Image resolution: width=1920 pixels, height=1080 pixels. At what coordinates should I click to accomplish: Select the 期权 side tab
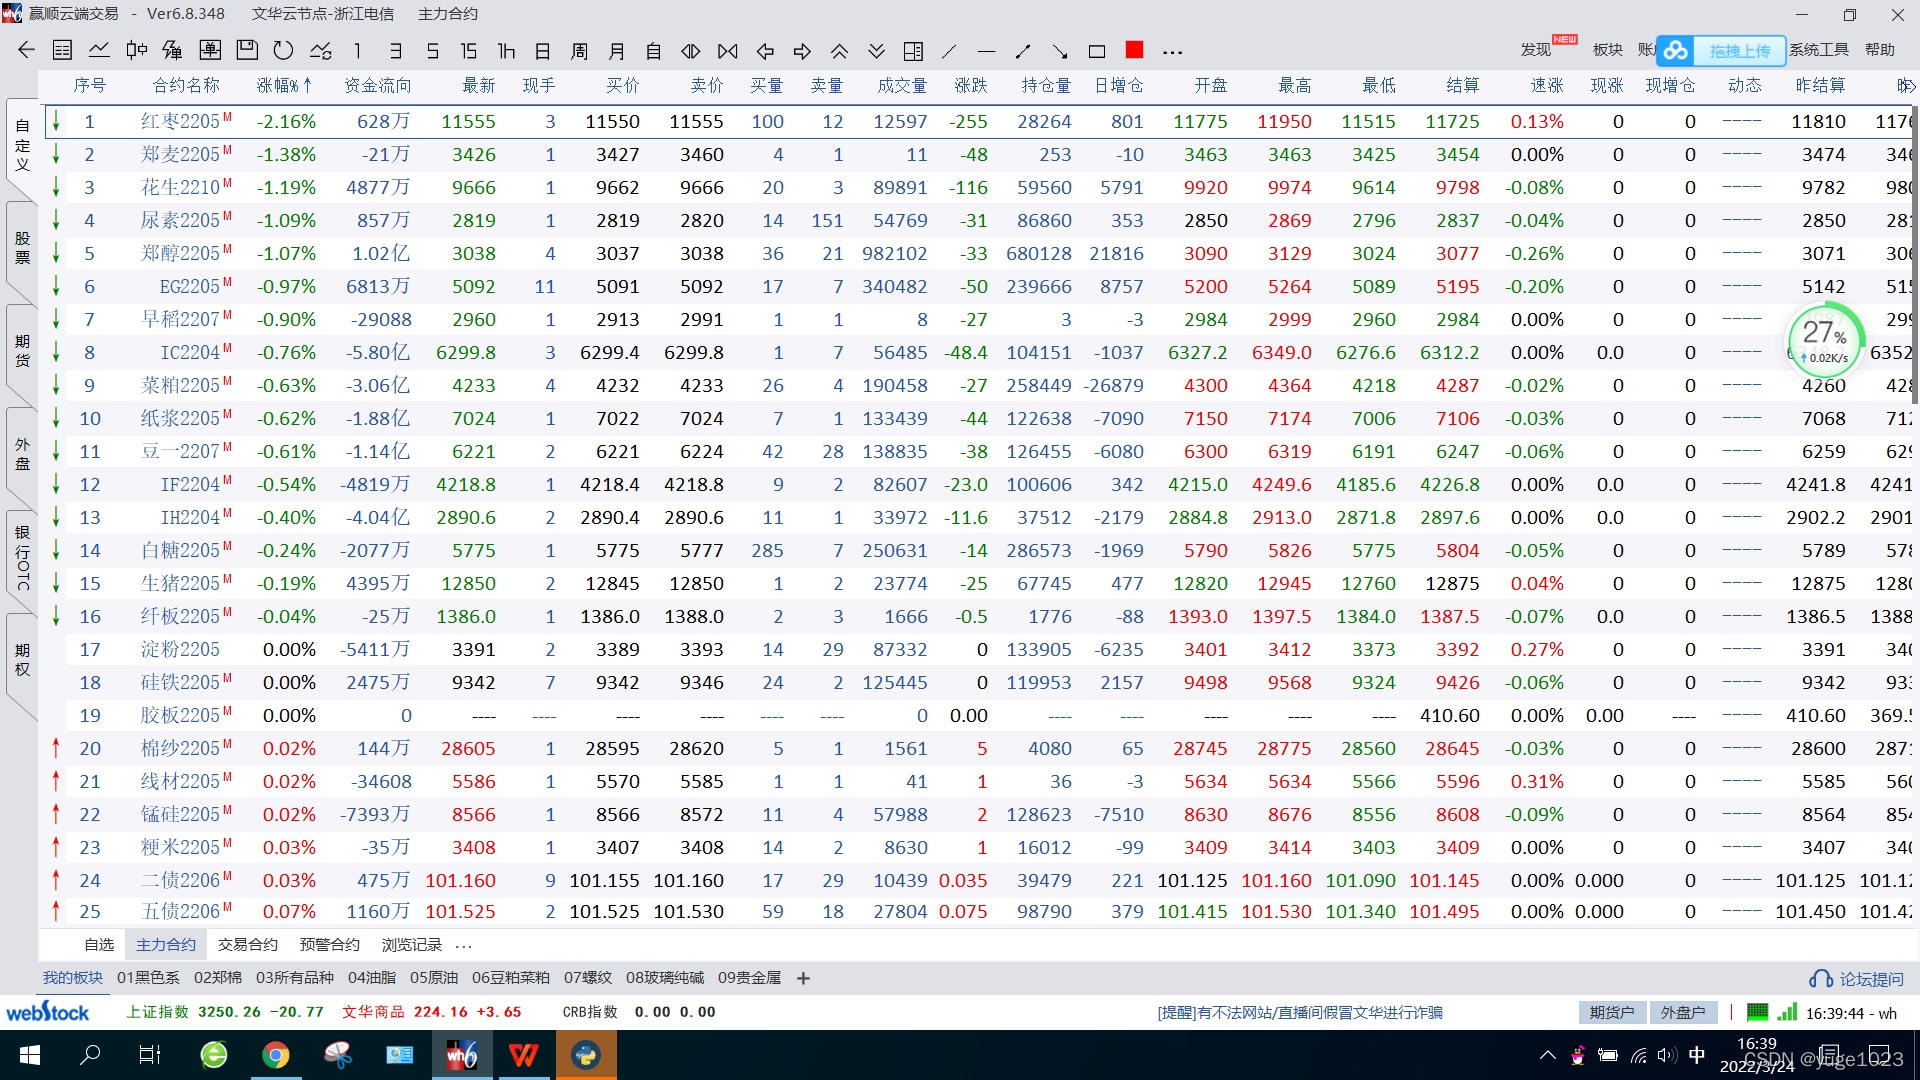[x=22, y=660]
